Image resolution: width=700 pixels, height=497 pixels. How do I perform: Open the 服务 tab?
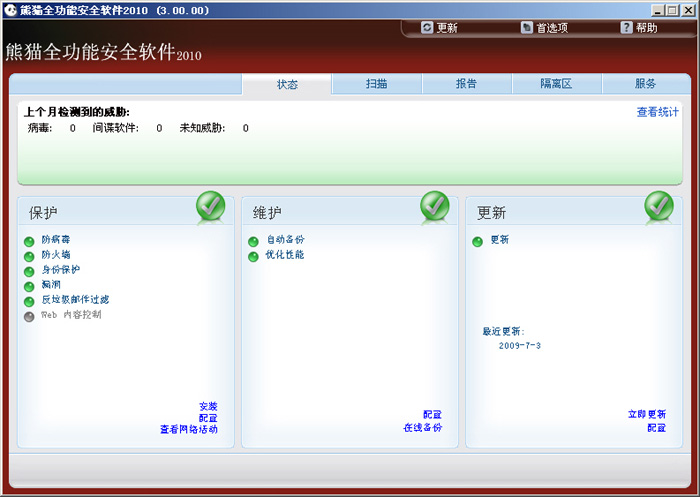(x=646, y=84)
